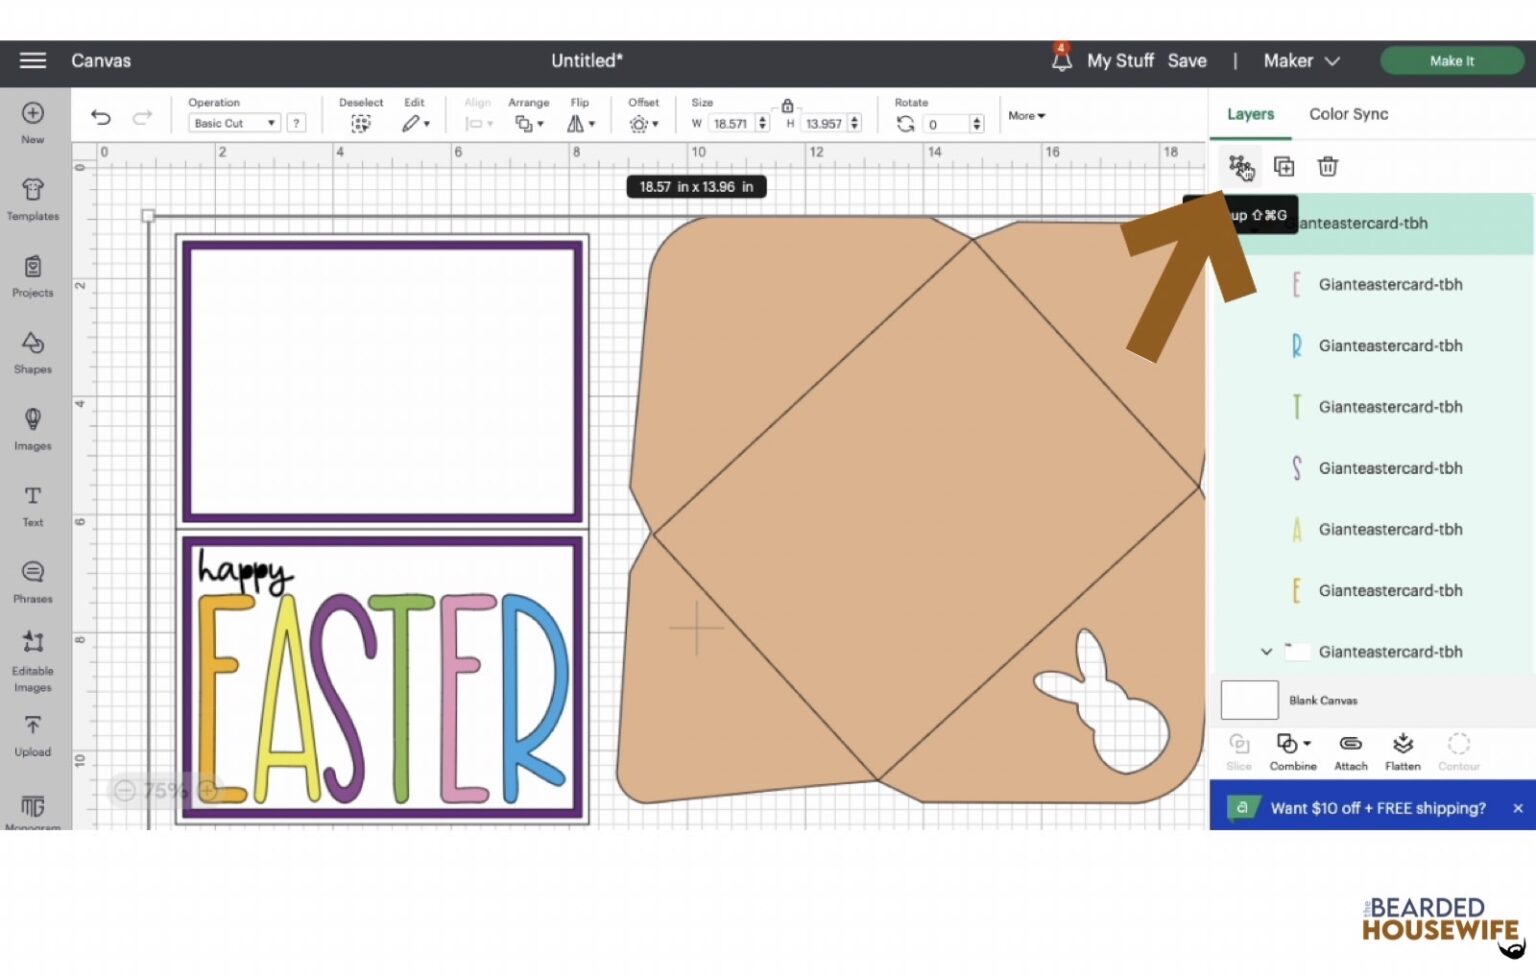The image size is (1536, 976).
Task: Click the Undo arrow
Action: 100,117
